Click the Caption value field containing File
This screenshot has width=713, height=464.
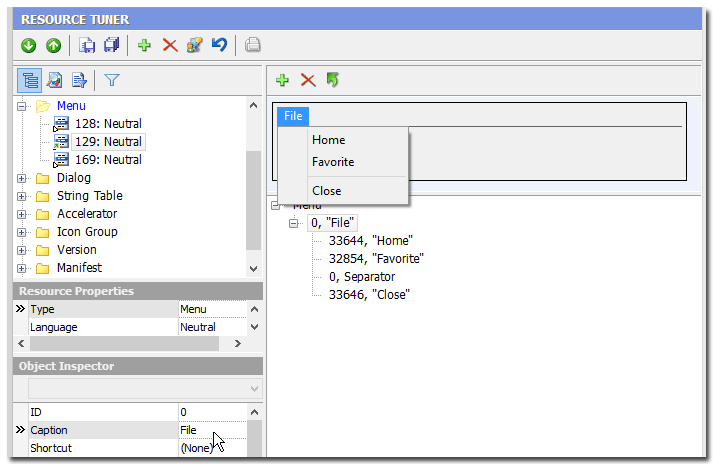(x=210, y=430)
